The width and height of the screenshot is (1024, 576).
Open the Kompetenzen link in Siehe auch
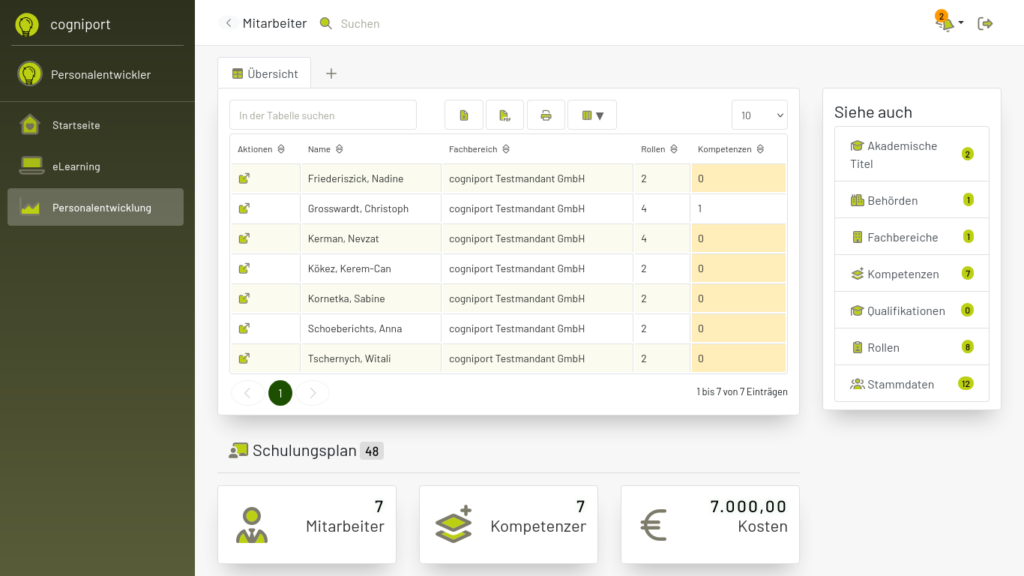903,274
